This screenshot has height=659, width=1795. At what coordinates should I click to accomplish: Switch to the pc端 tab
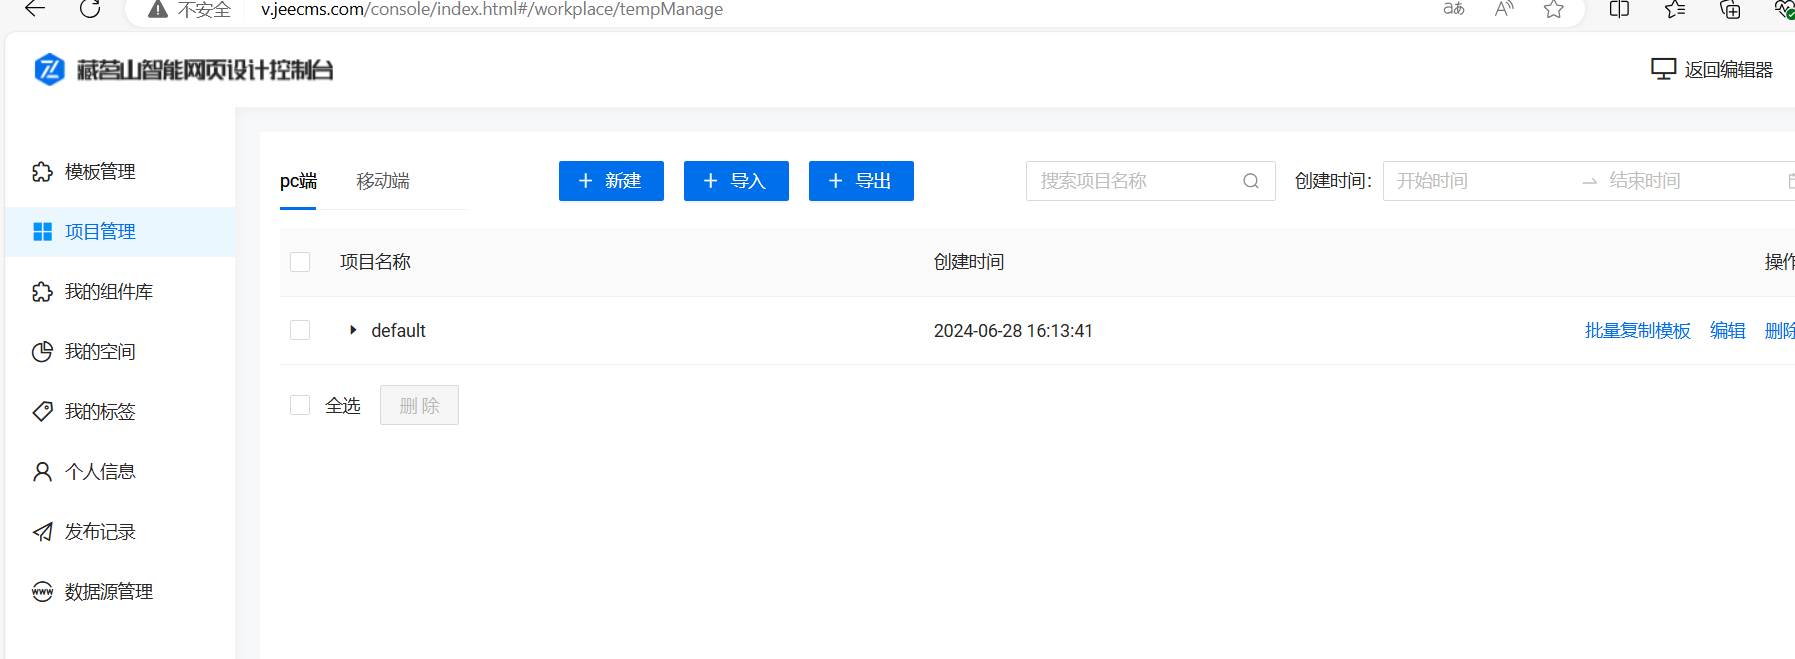click(x=298, y=181)
